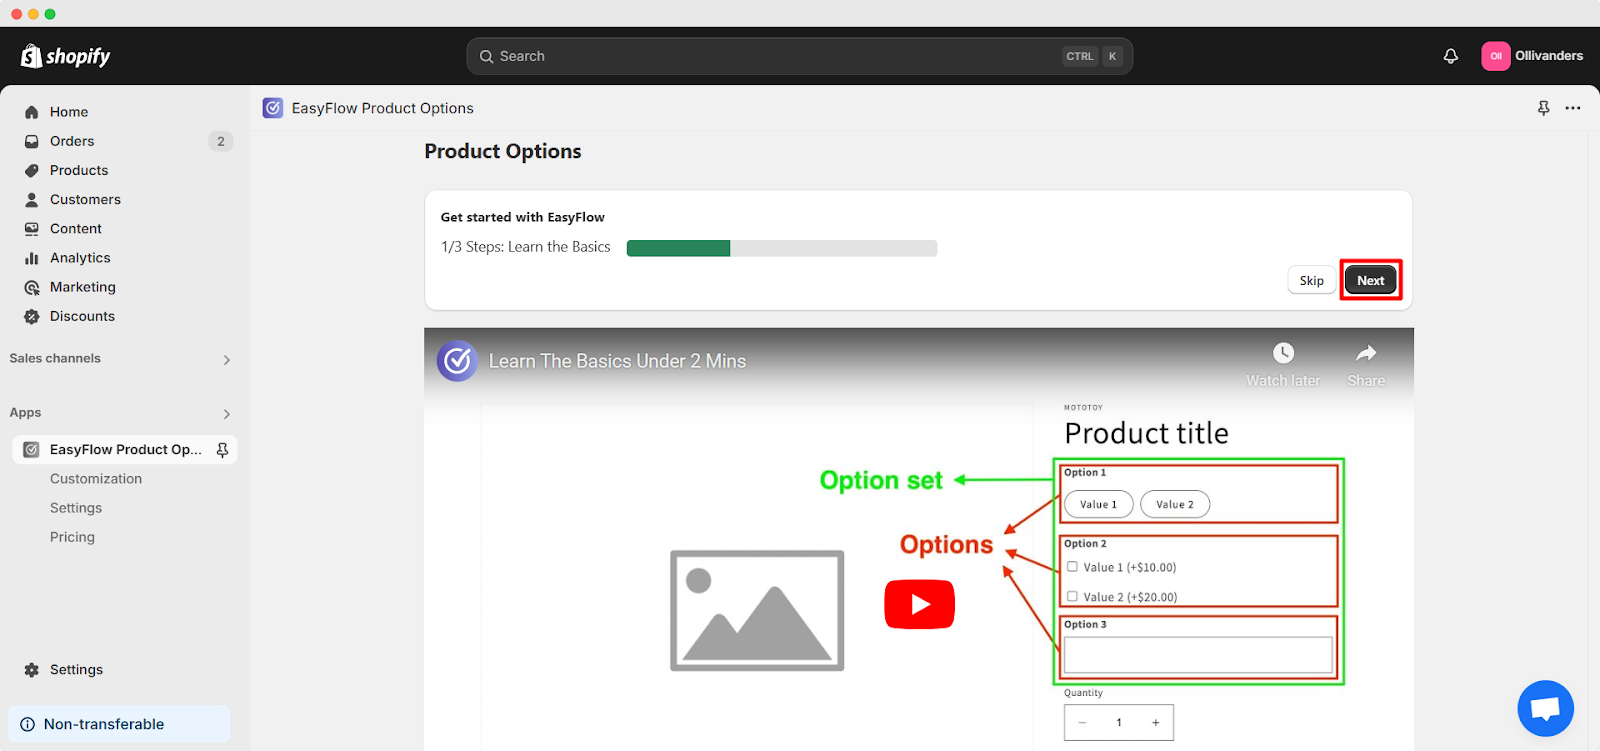
Task: Click EasyFlow logo in page header
Action: point(273,108)
